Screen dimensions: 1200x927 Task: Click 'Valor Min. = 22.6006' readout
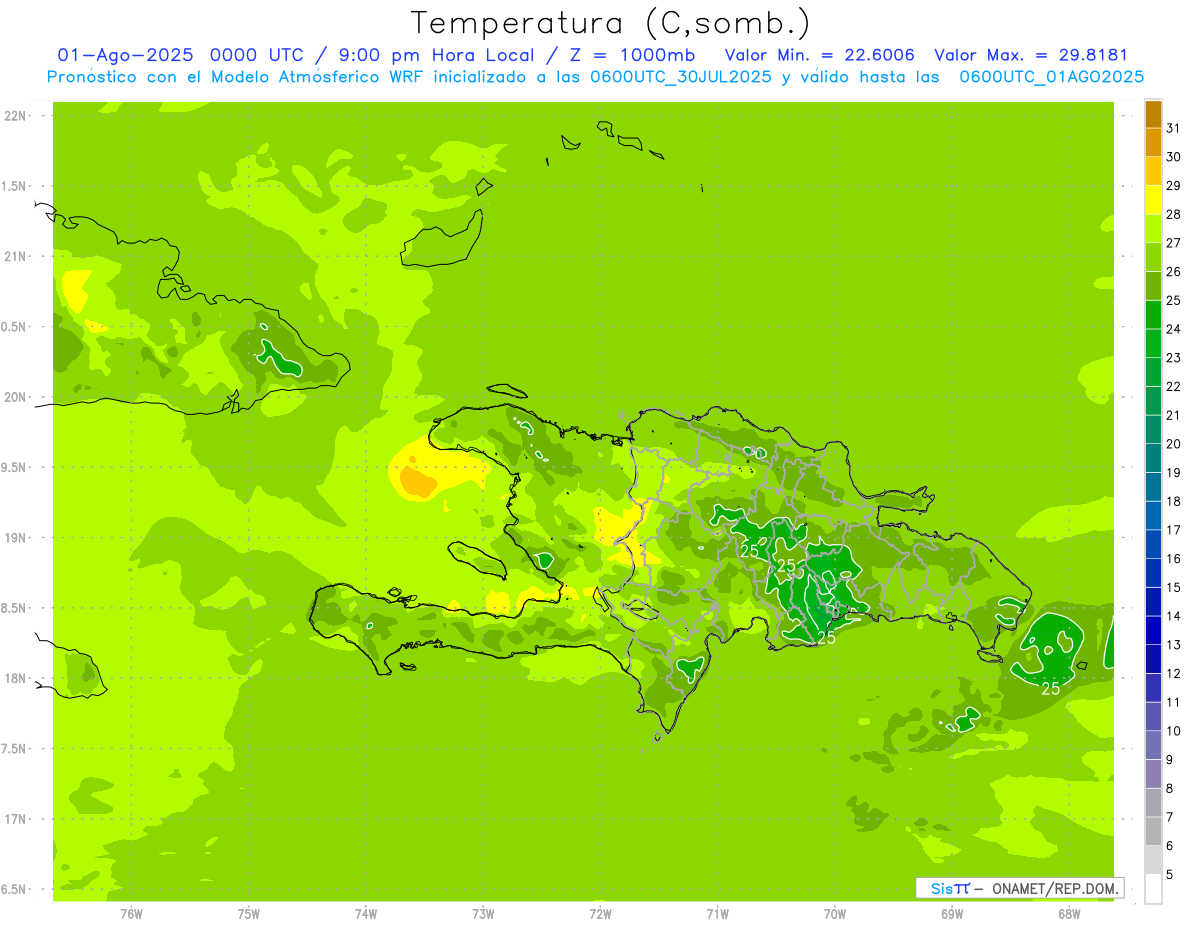[x=819, y=55]
